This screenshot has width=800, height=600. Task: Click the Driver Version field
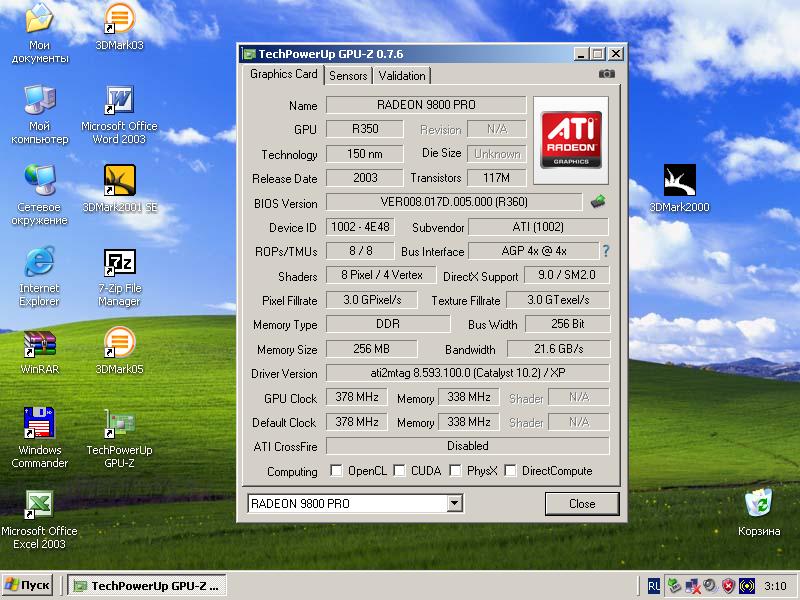(x=468, y=373)
